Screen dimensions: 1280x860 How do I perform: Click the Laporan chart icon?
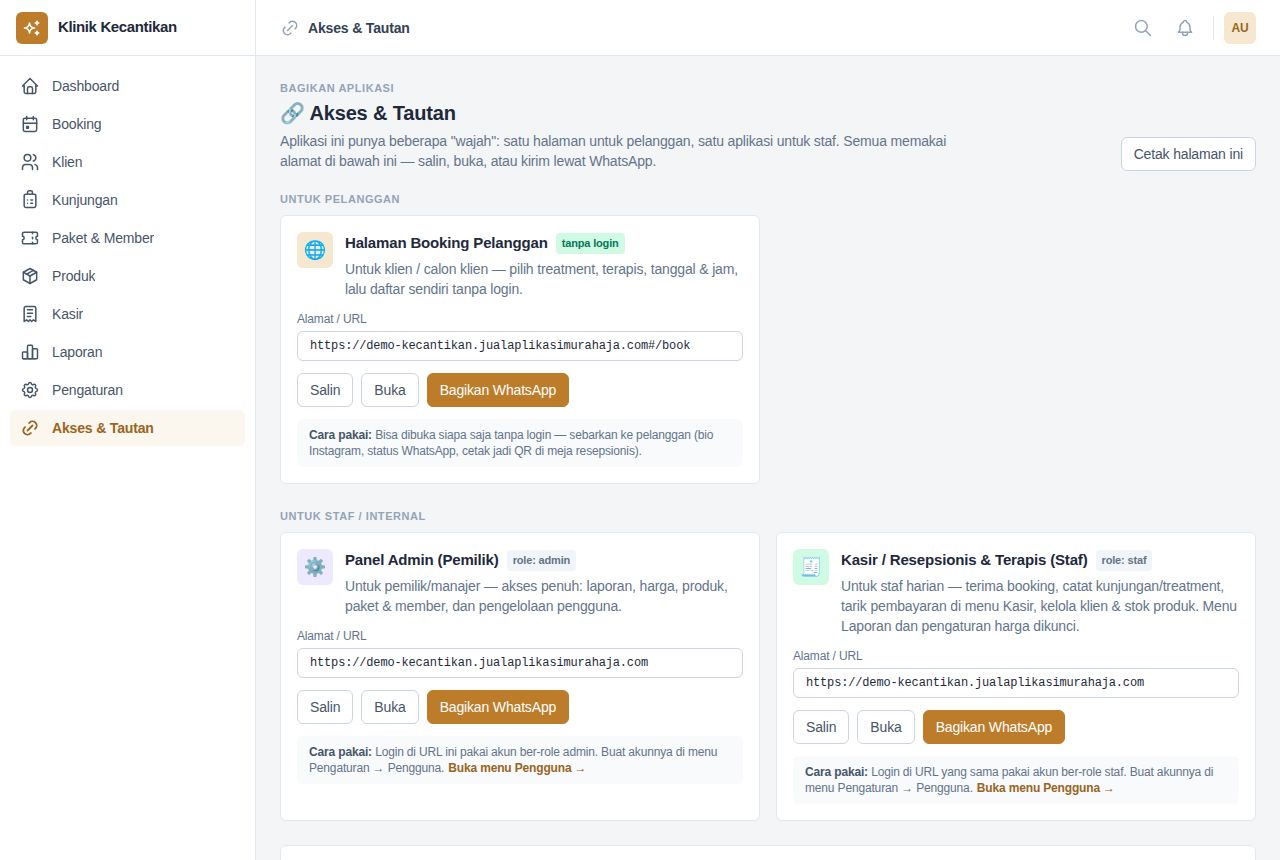30,352
